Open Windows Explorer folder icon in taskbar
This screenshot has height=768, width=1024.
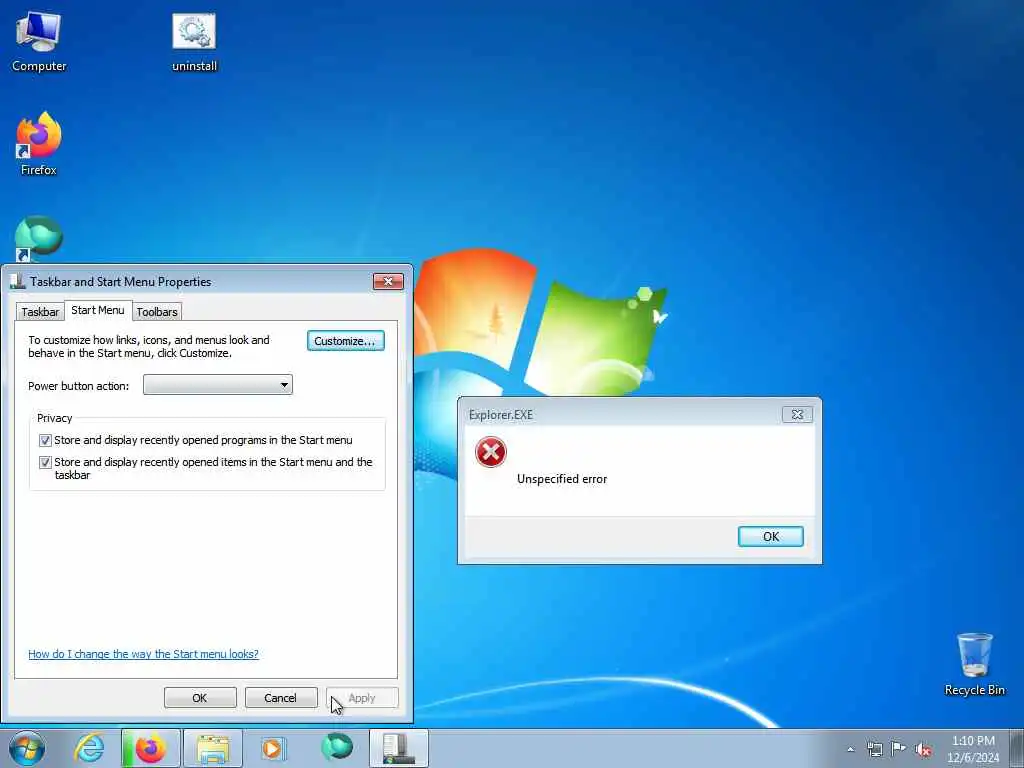coord(213,748)
